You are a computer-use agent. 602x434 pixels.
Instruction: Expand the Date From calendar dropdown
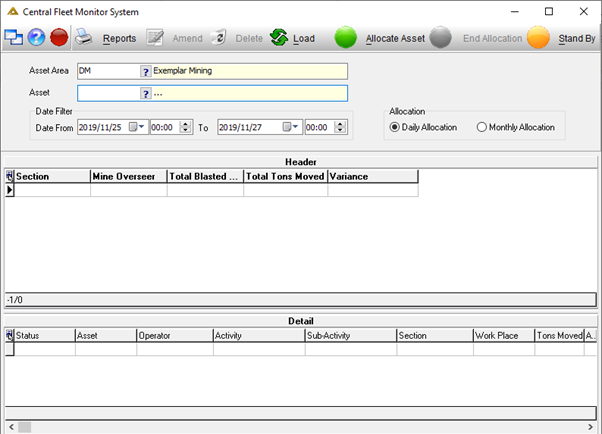pyautogui.click(x=136, y=127)
